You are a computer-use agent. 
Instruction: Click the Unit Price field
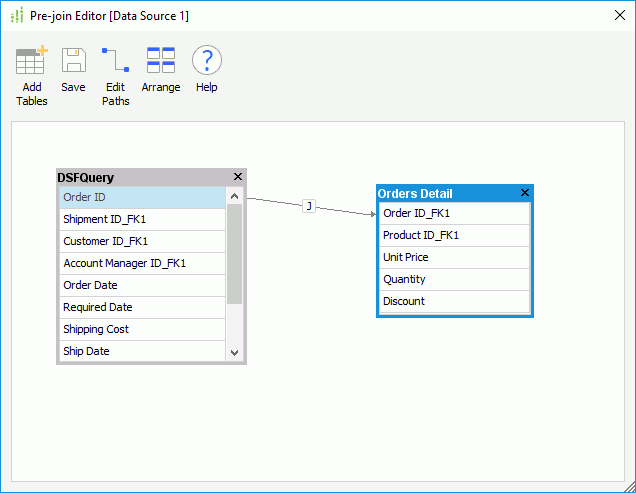(454, 258)
